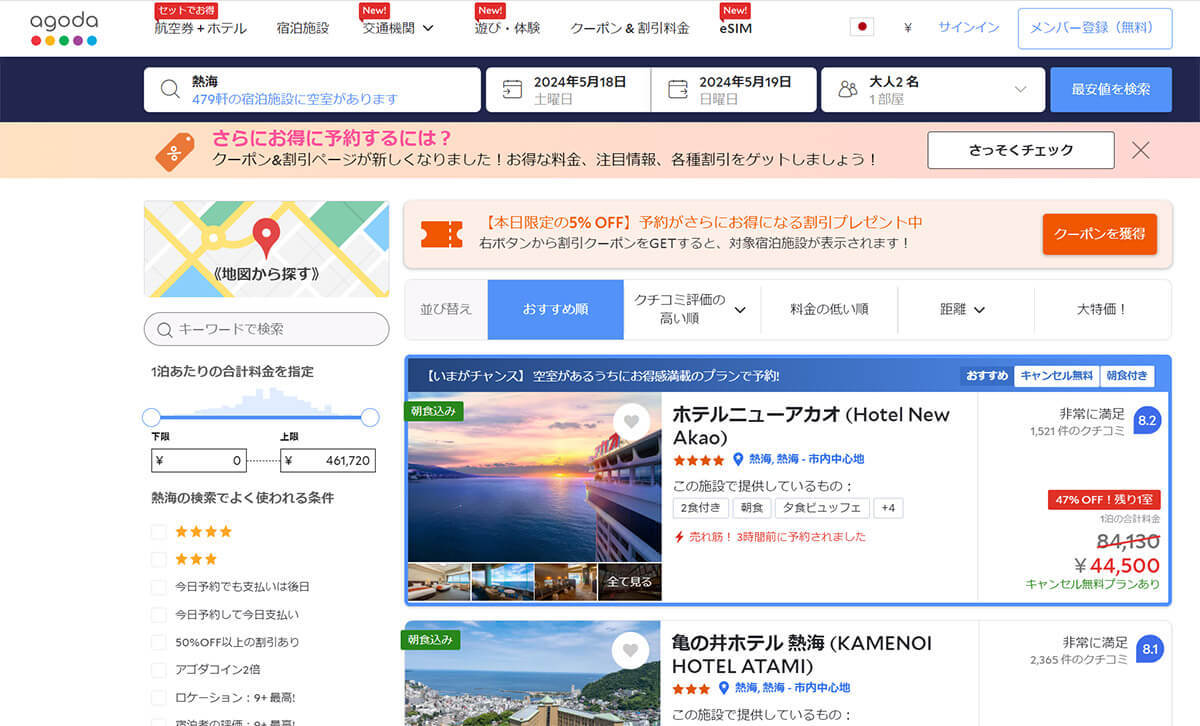Image resolution: width=1200 pixels, height=726 pixels.
Task: Open 全て見る photo gallery for Hotel New Akao
Action: pyautogui.click(x=630, y=582)
